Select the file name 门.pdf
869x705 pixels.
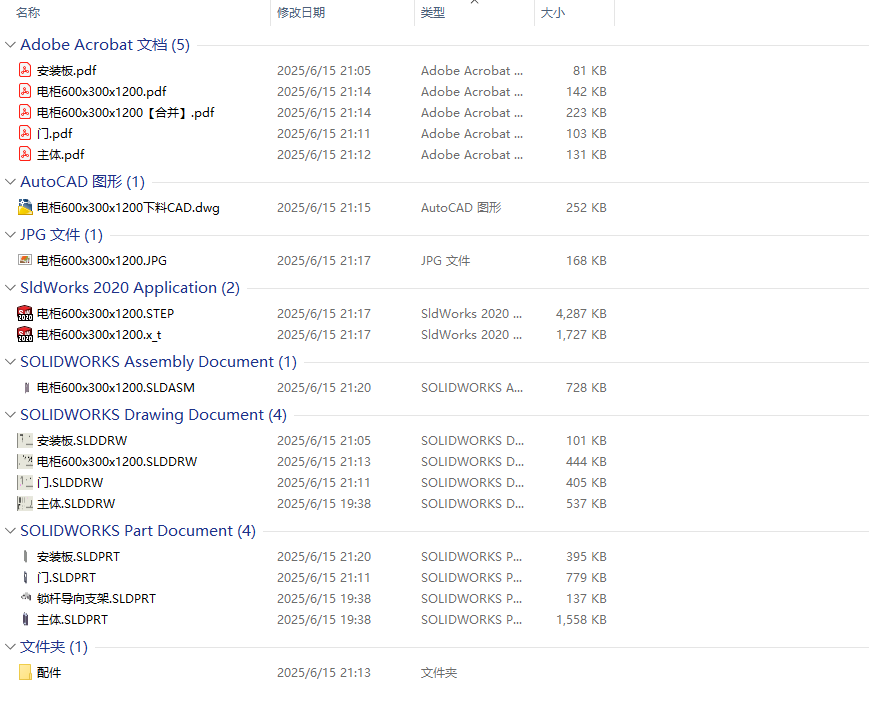[54, 134]
